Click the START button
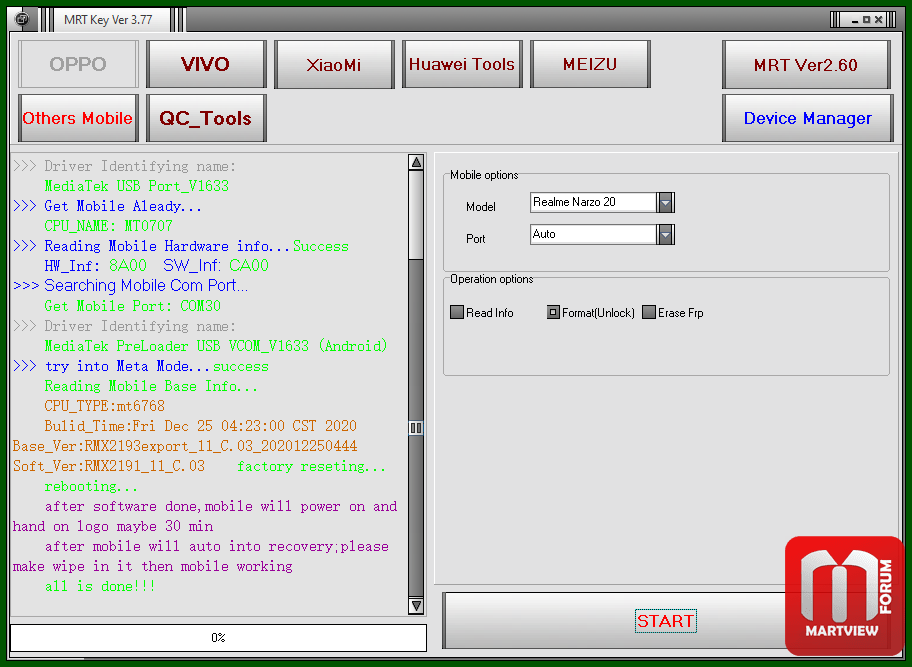The image size is (912, 667). pyautogui.click(x=665, y=620)
